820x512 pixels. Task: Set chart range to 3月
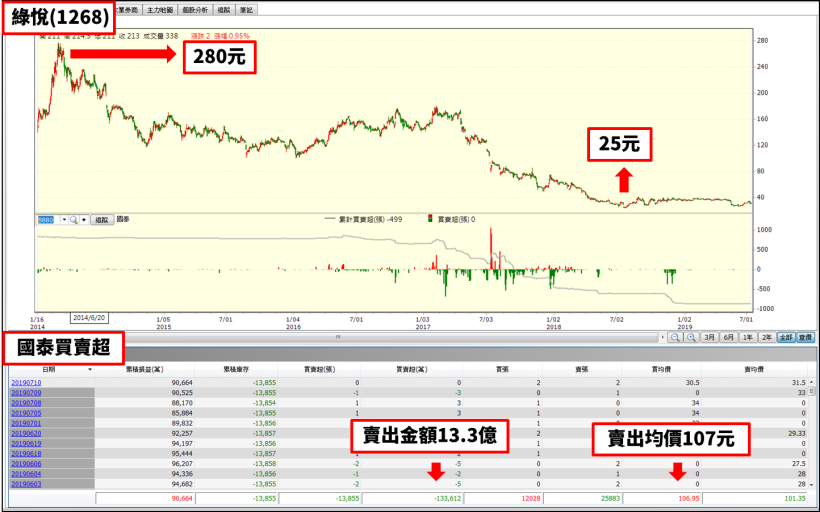(x=709, y=338)
